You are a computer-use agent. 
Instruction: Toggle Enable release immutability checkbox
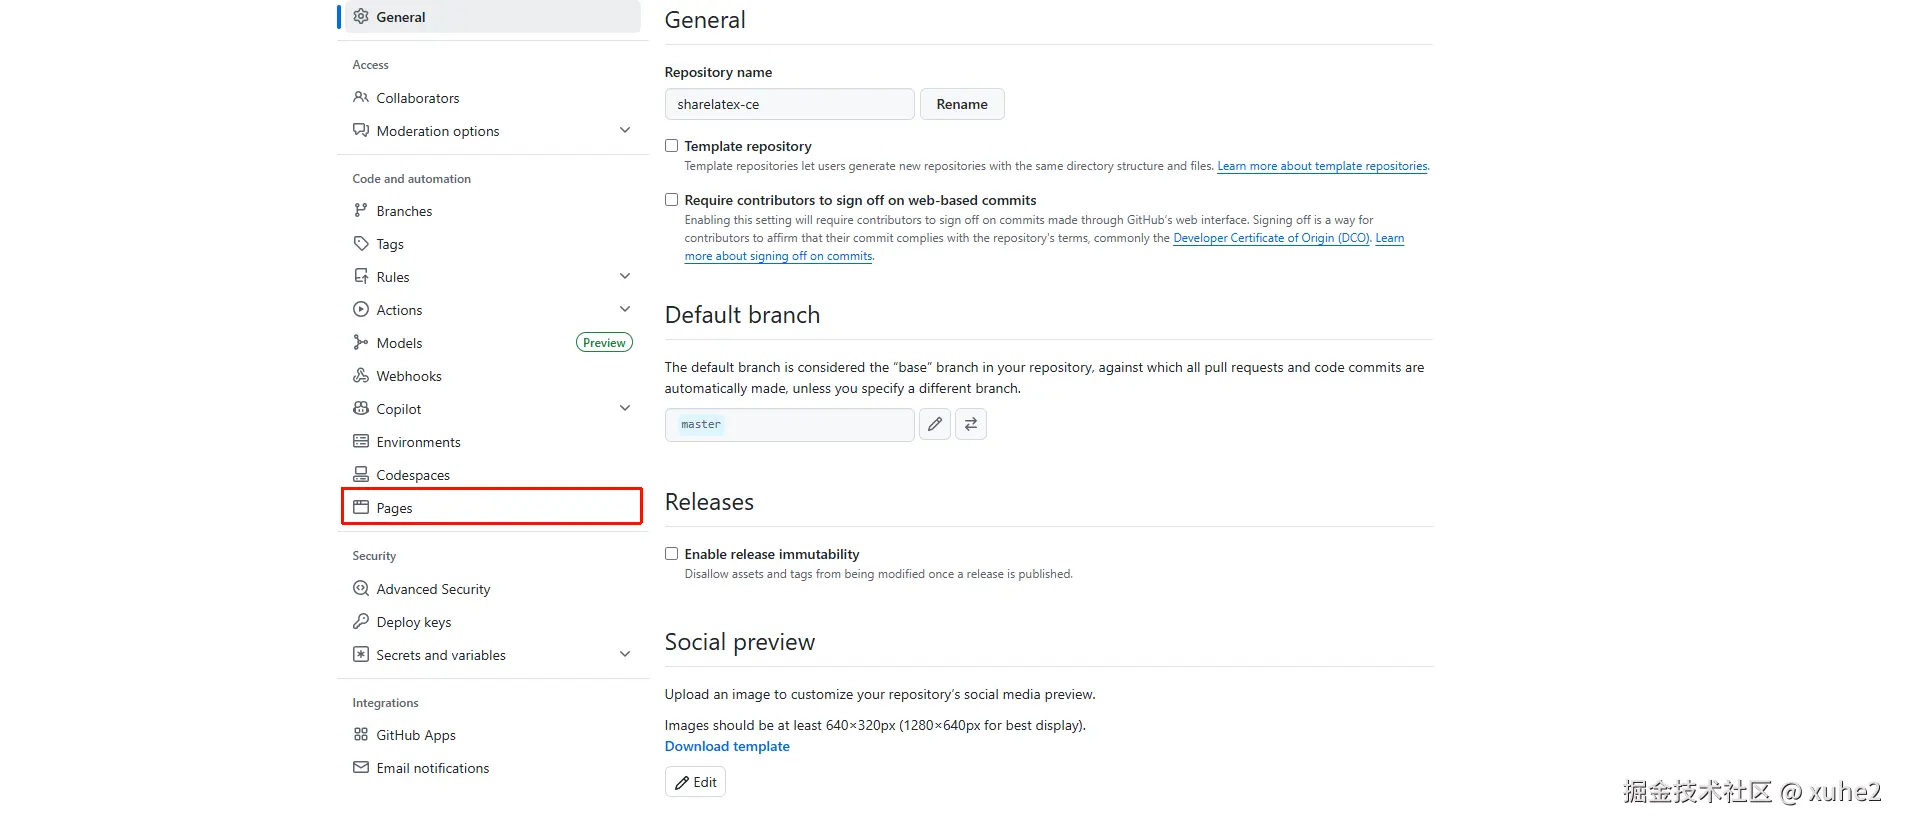point(672,554)
